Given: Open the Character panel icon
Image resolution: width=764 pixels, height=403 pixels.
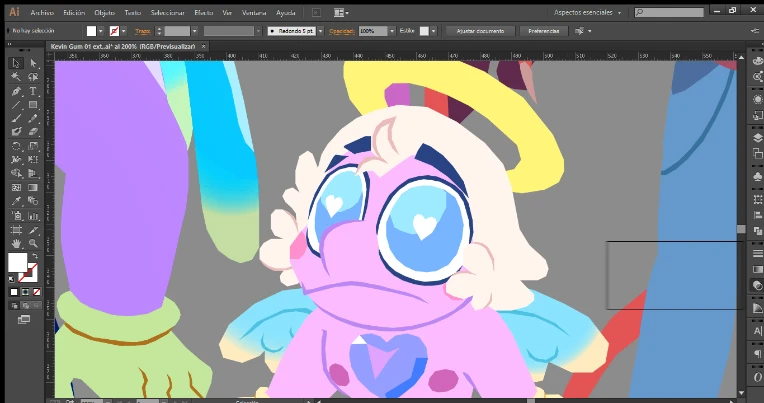Looking at the screenshot, I should (758, 331).
